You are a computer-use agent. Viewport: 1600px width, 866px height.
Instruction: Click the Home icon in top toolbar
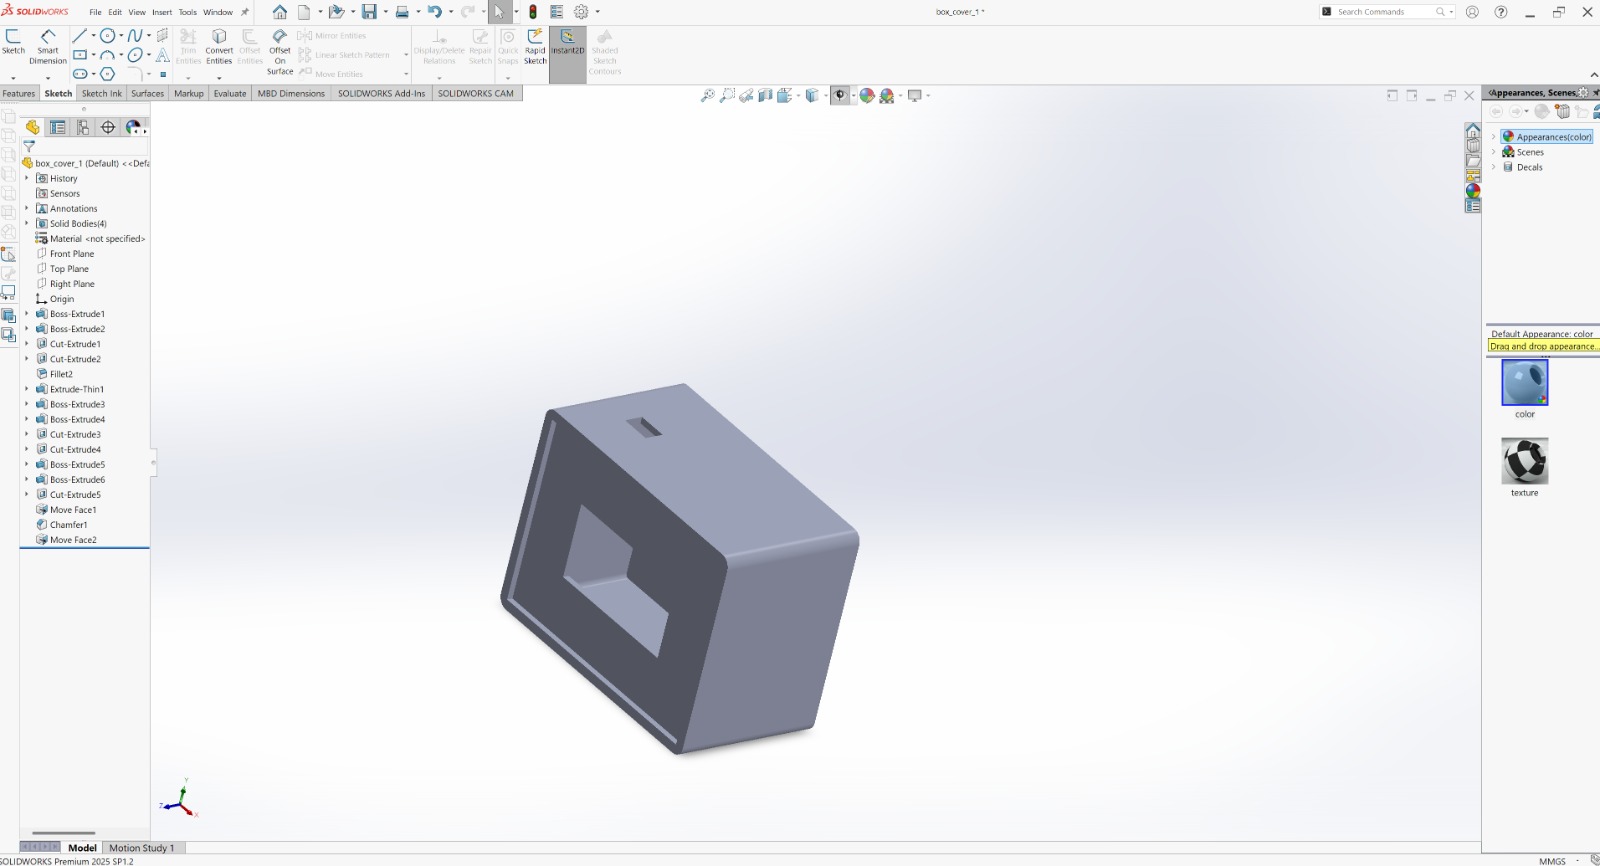tap(280, 12)
